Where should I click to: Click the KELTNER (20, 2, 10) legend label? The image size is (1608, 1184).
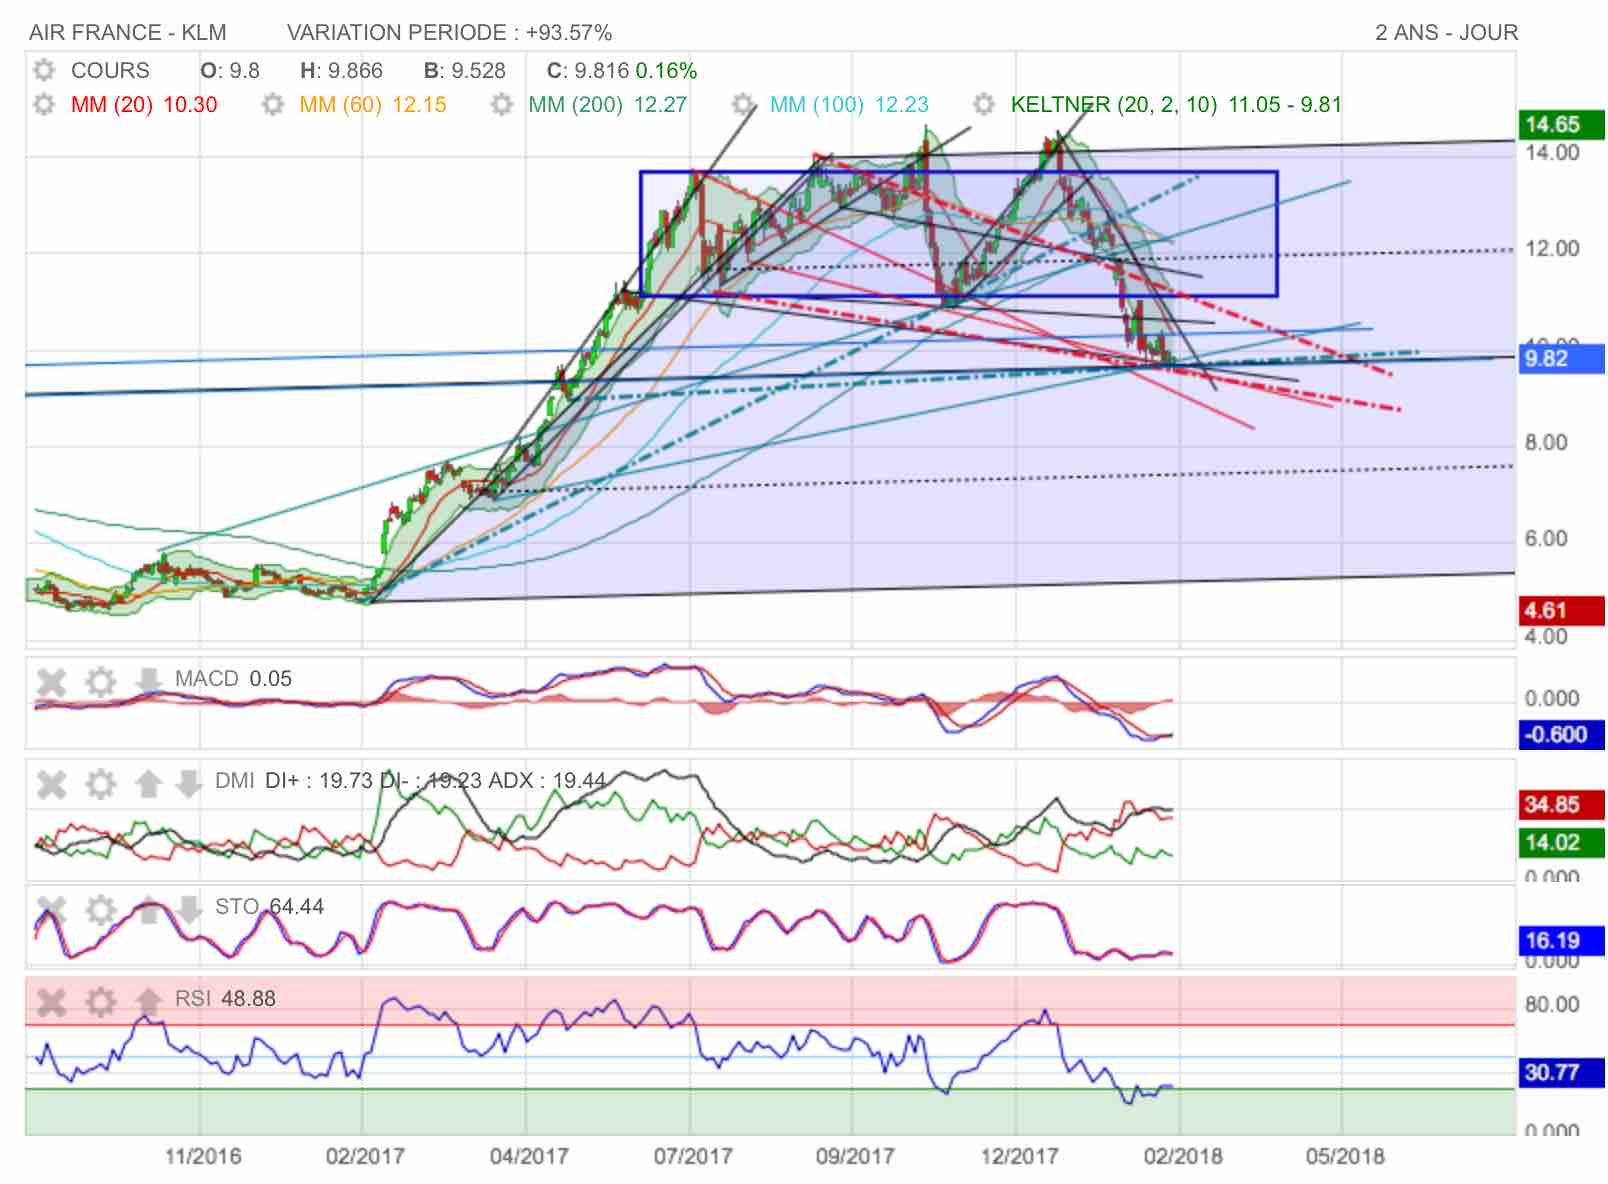[1176, 105]
